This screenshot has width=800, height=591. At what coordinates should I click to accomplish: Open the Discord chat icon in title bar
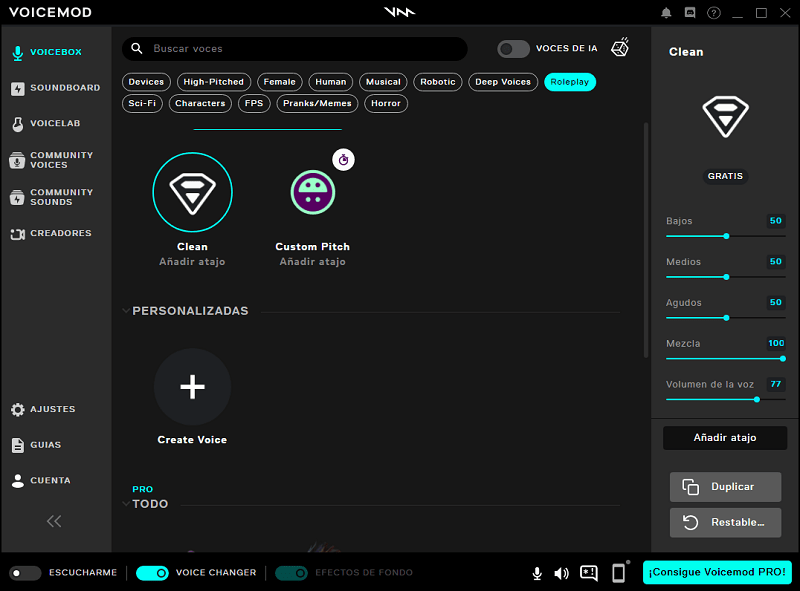coord(690,13)
